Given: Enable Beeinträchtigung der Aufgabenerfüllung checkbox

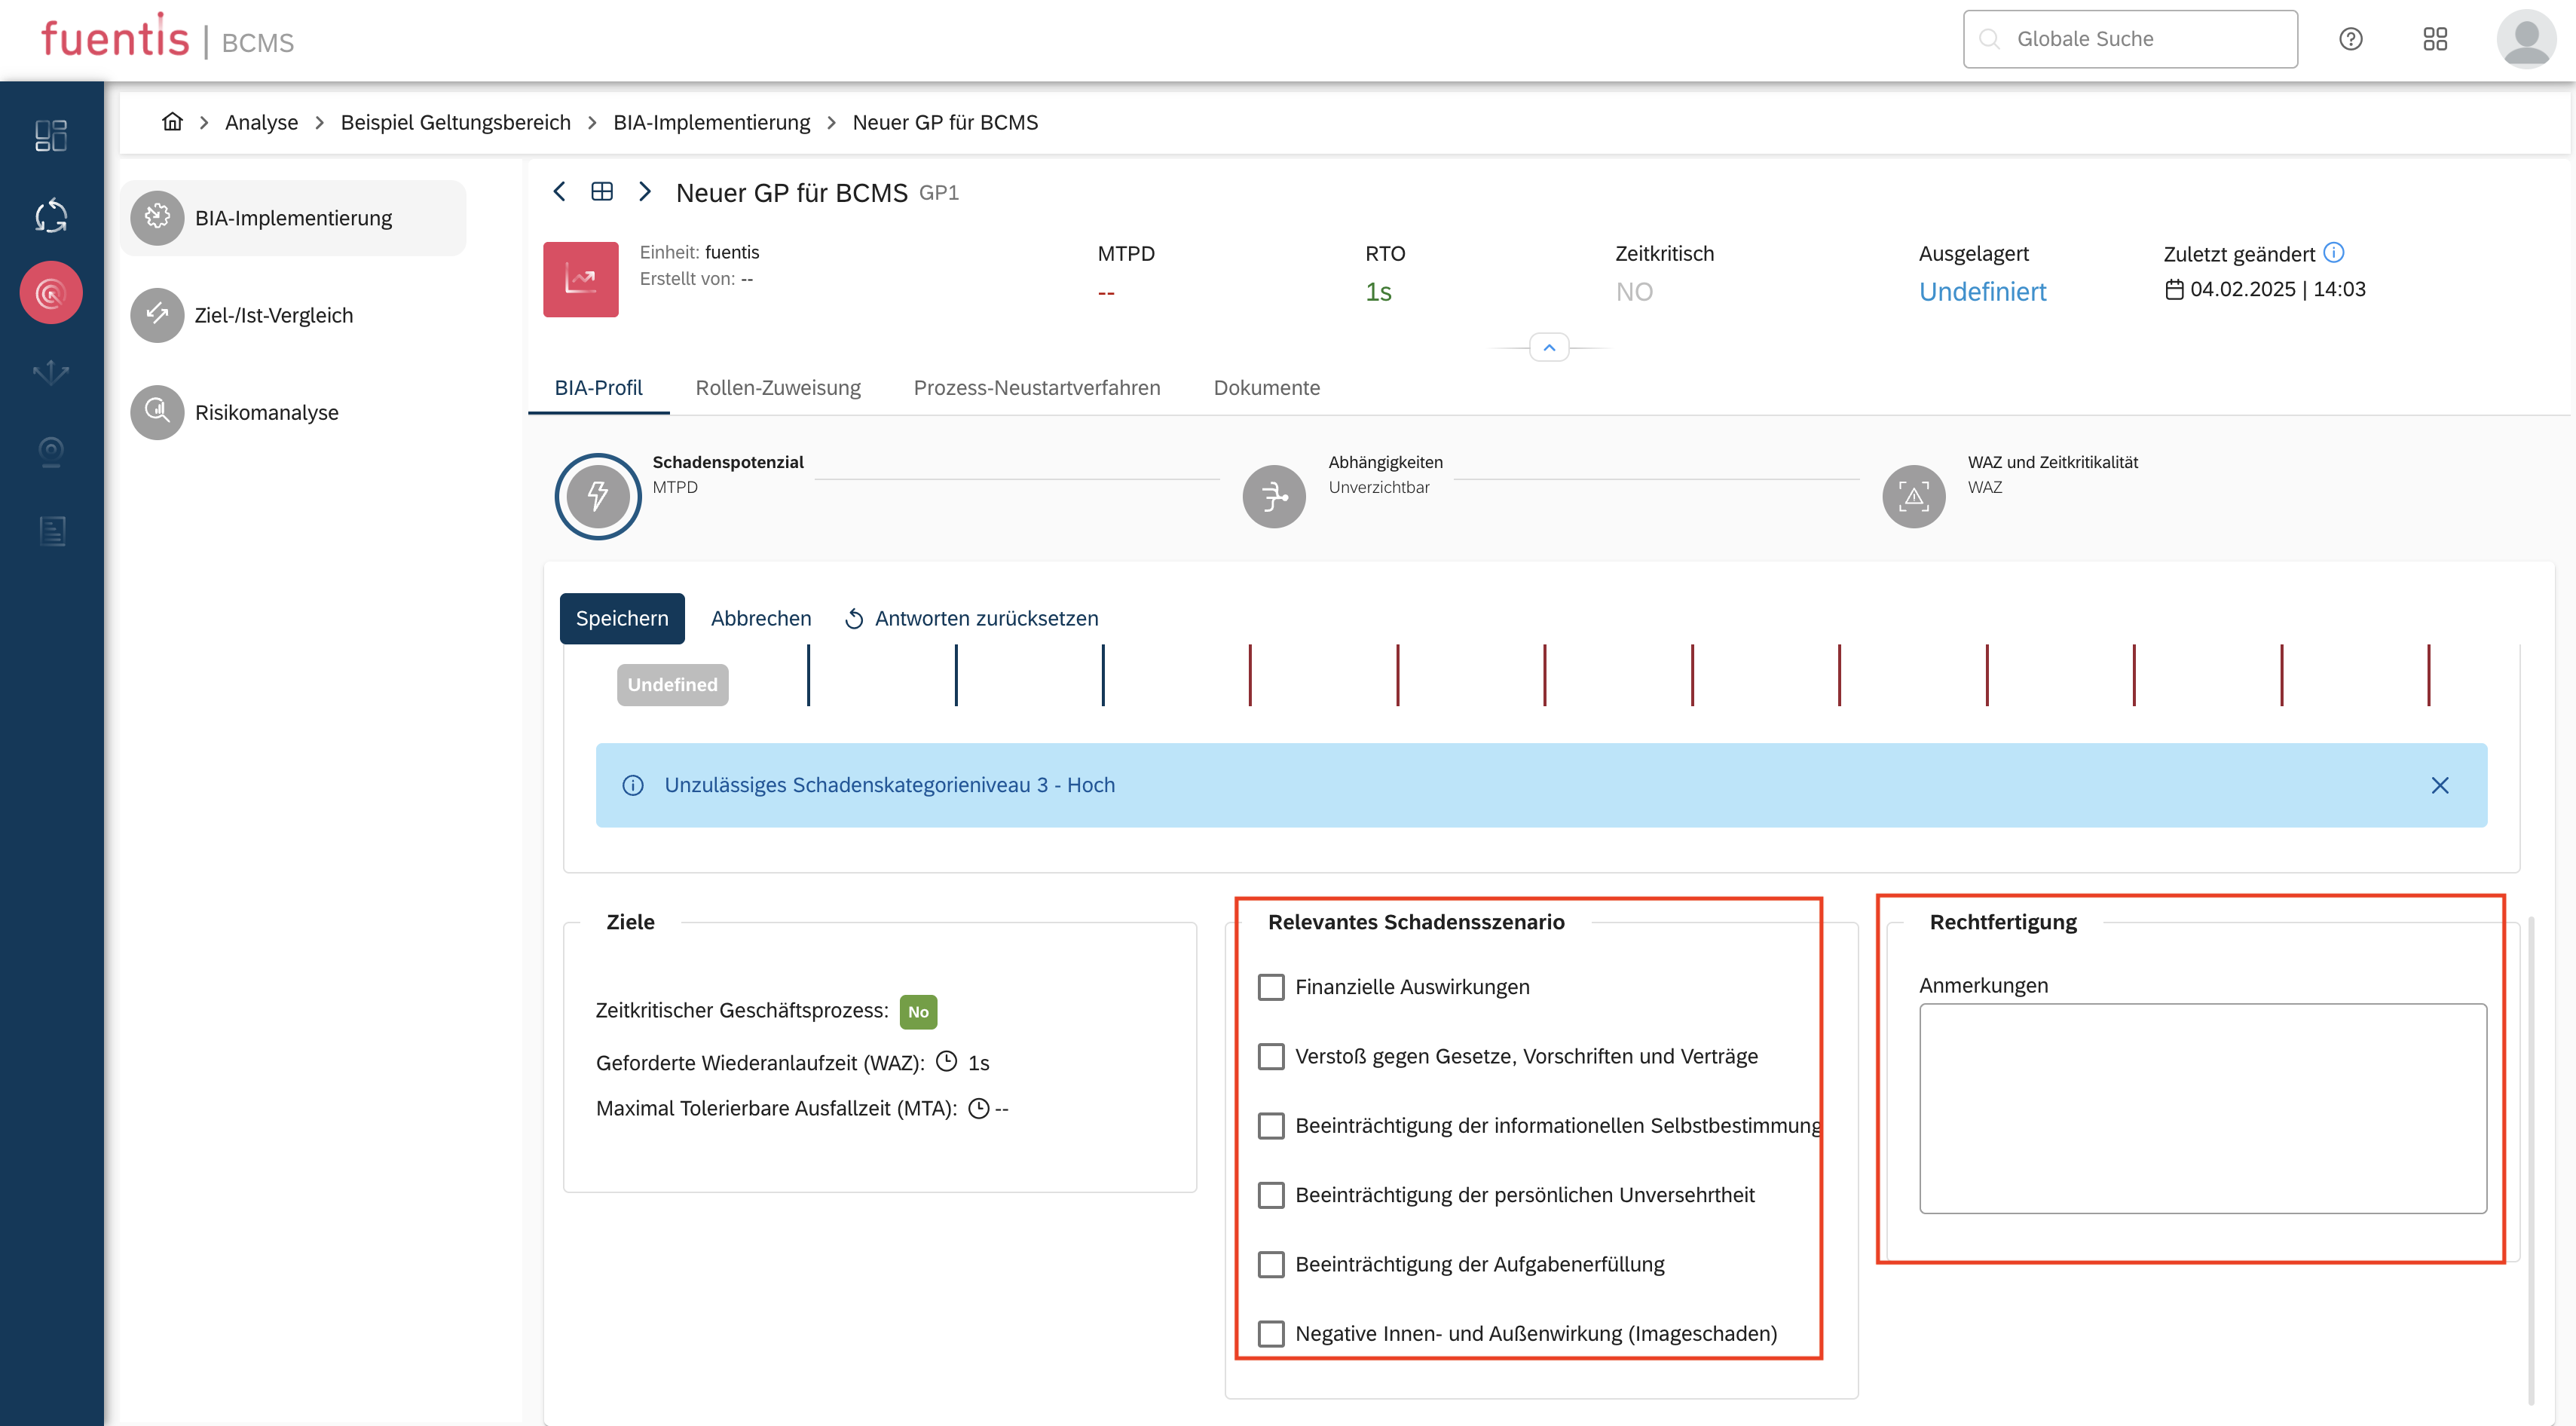Looking at the screenshot, I should 1271,1264.
